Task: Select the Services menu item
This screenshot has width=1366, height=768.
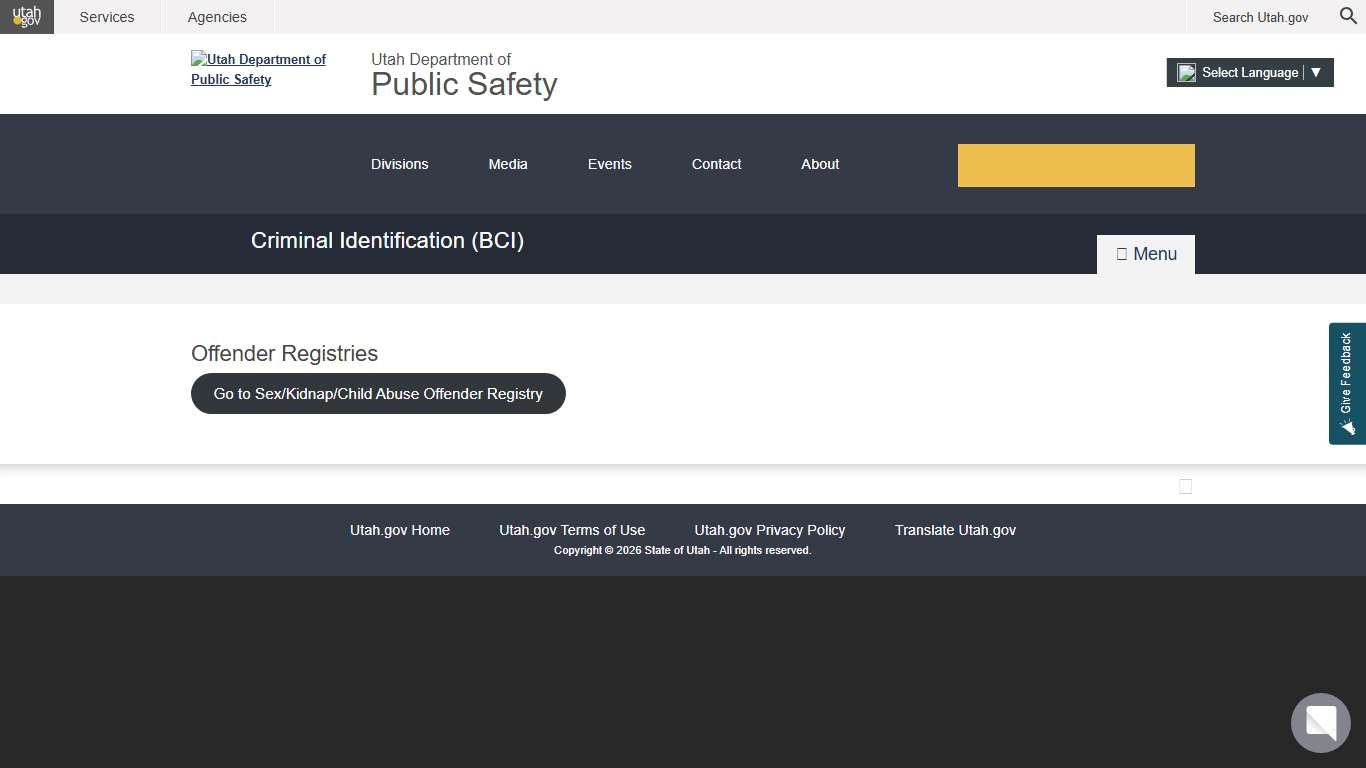Action: click(107, 17)
